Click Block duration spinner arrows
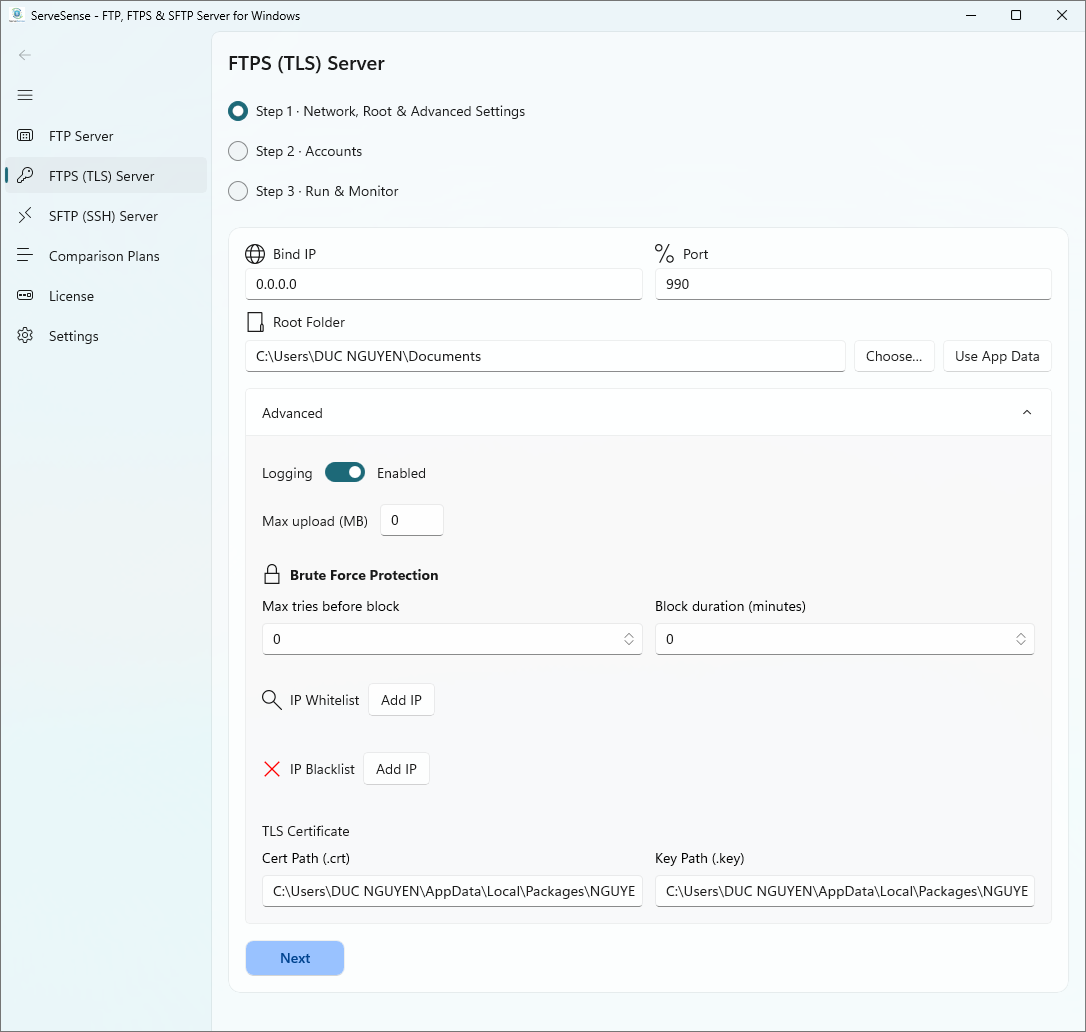Viewport: 1086px width, 1032px height. coord(1021,639)
